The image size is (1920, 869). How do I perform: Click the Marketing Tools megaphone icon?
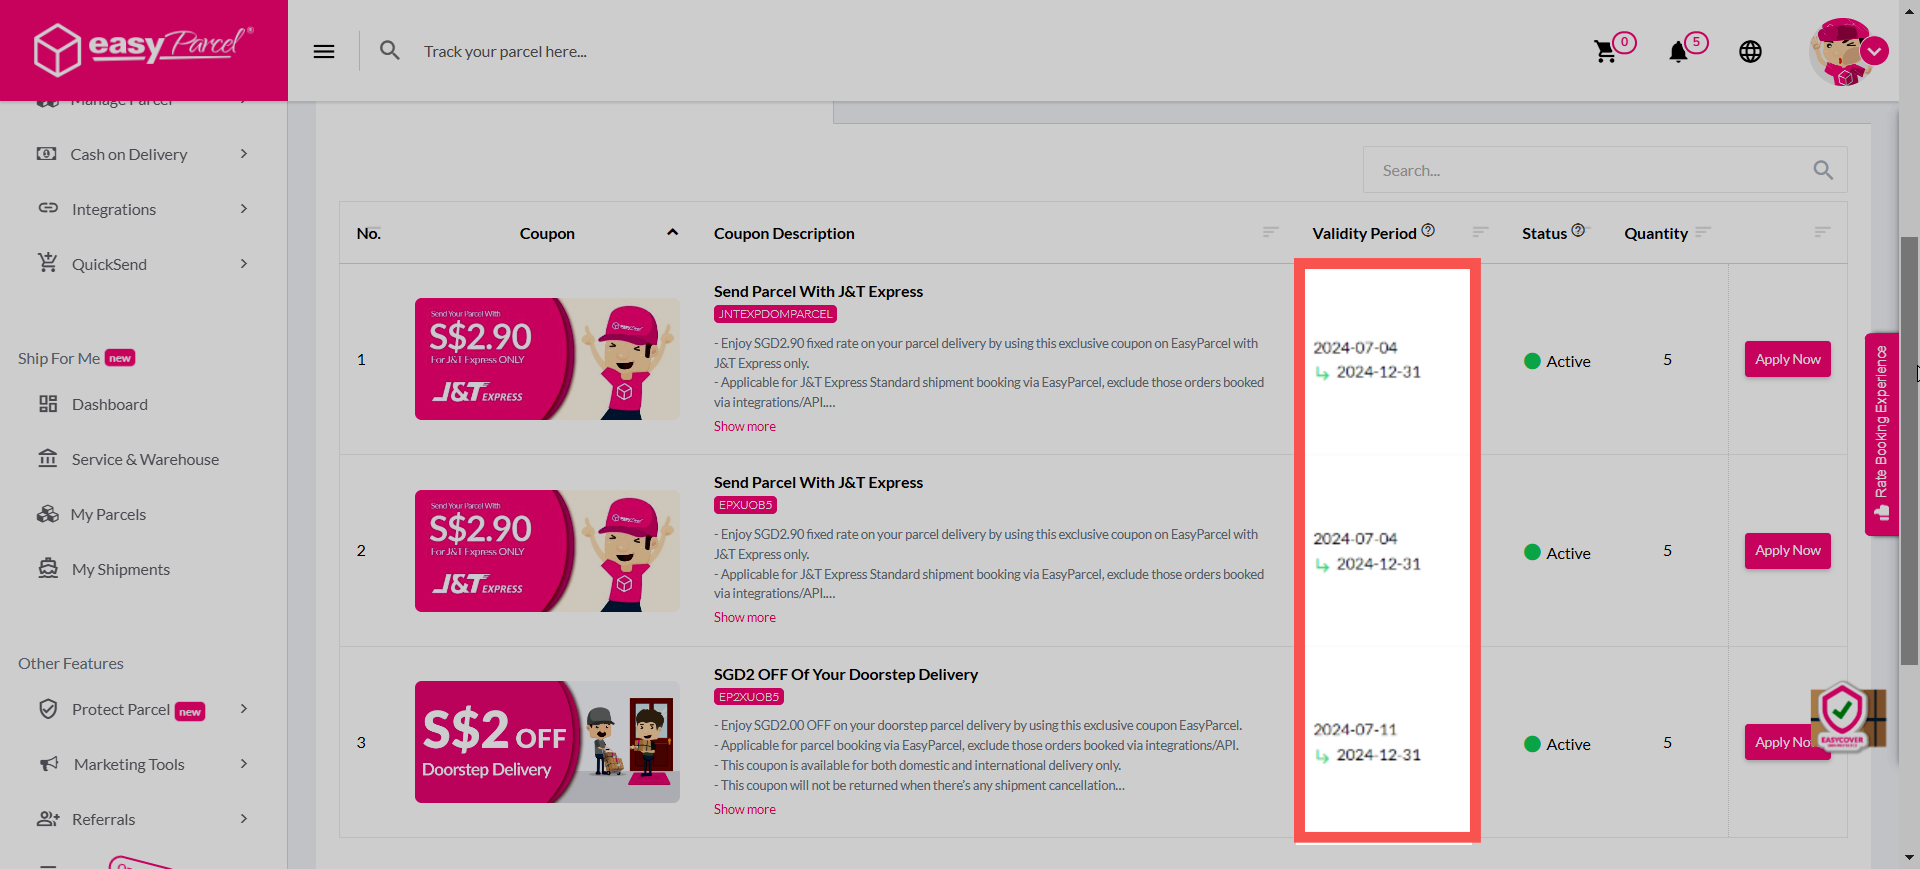pos(49,764)
